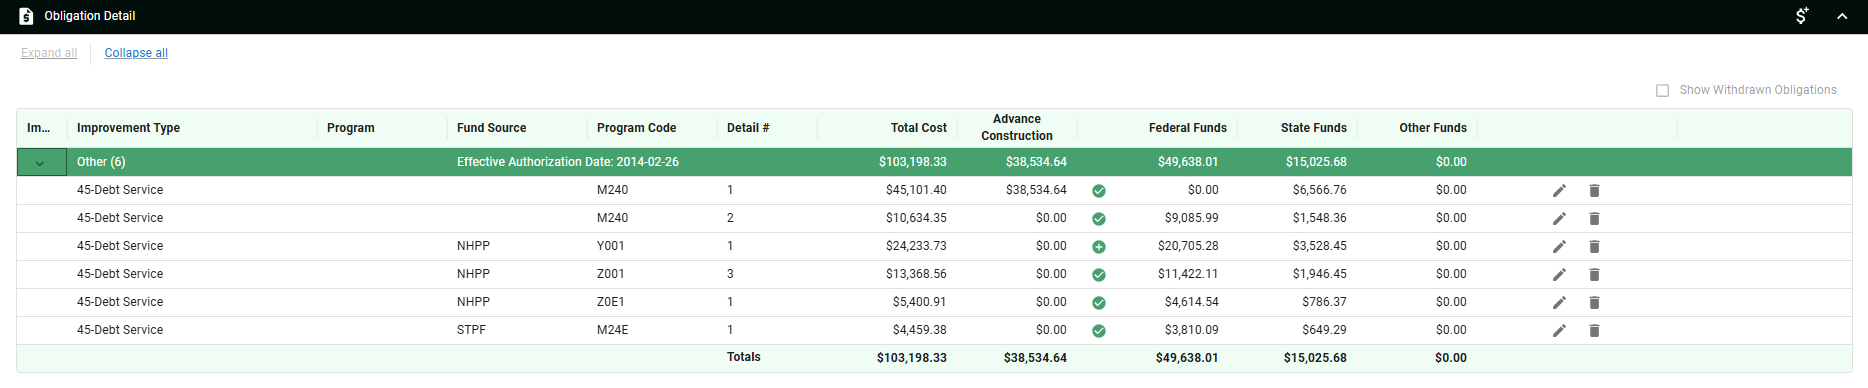Click the Total Cost column header

(x=918, y=128)
